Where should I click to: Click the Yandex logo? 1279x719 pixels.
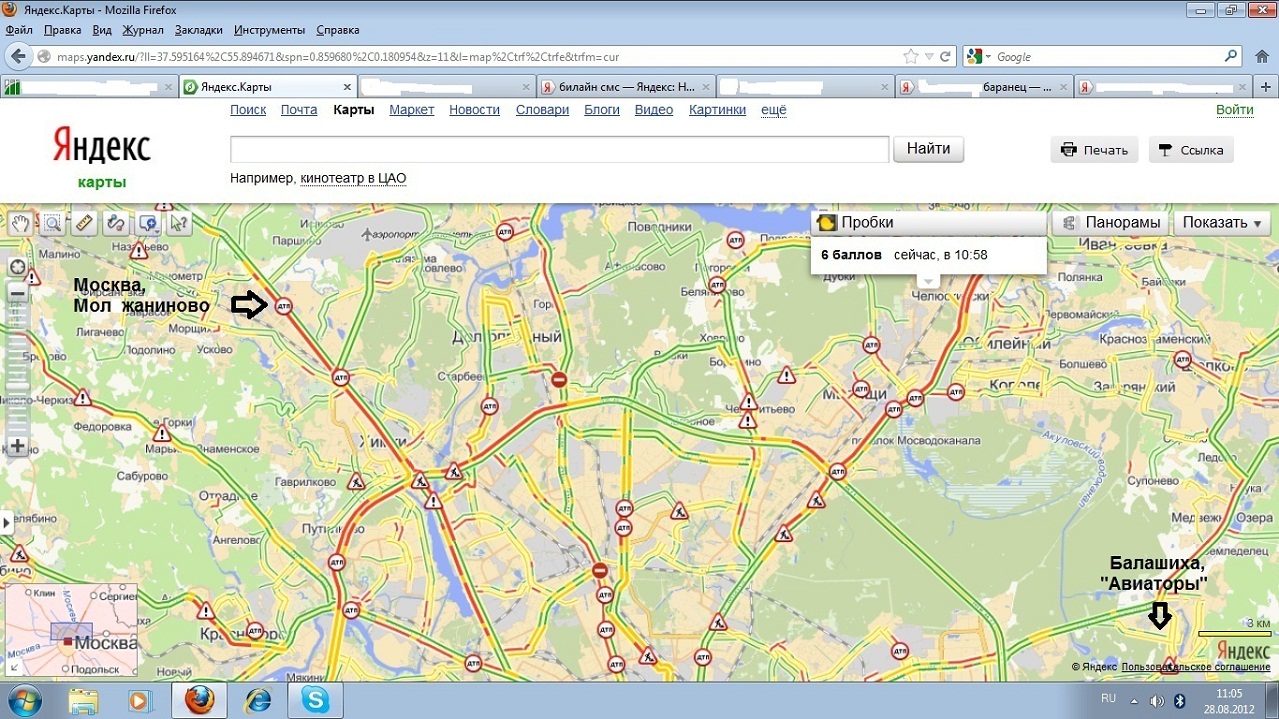point(101,146)
